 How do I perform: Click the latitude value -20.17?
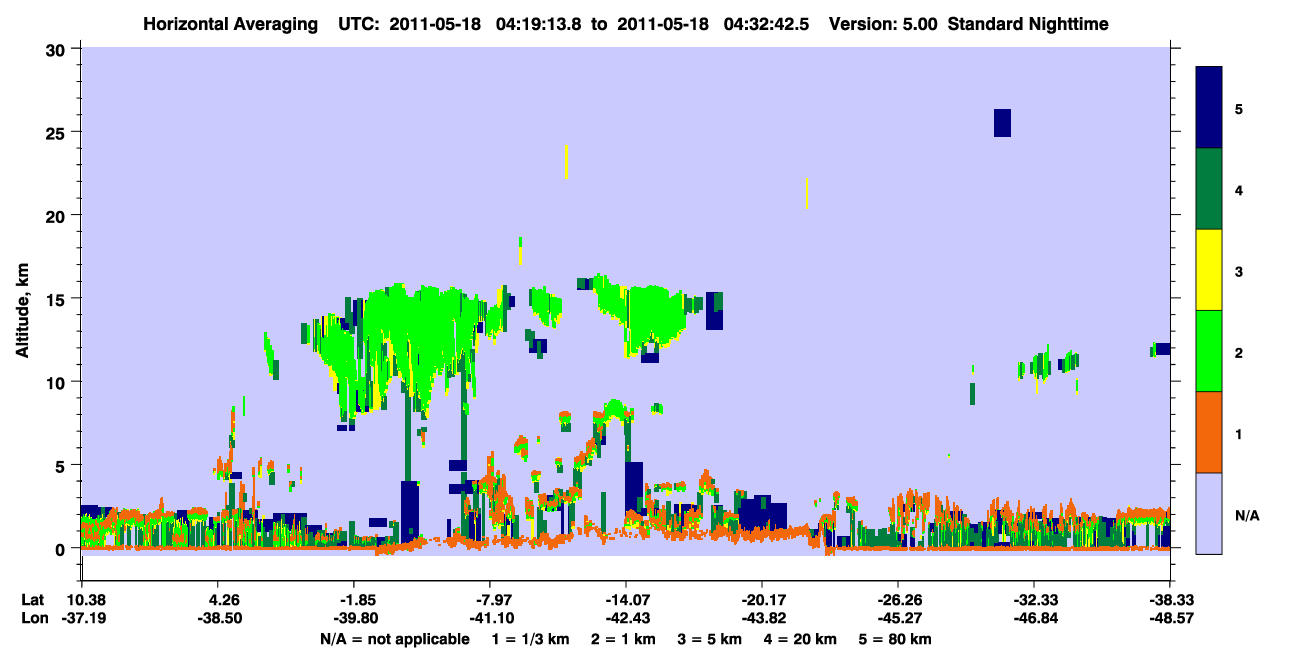[x=761, y=600]
